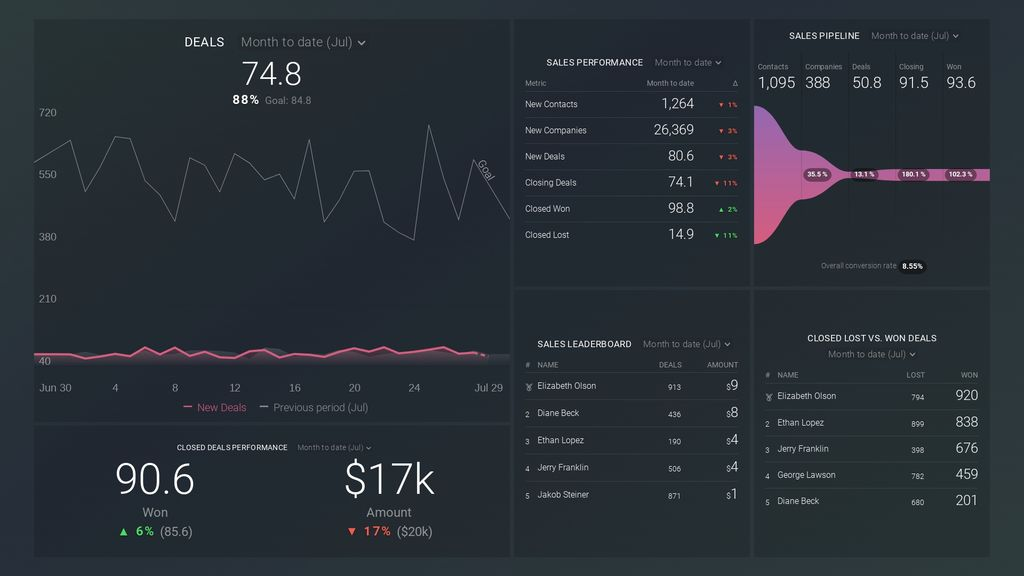Open Closed Deals Performance date dropdown
This screenshot has width=1024, height=576.
pyautogui.click(x=334, y=448)
